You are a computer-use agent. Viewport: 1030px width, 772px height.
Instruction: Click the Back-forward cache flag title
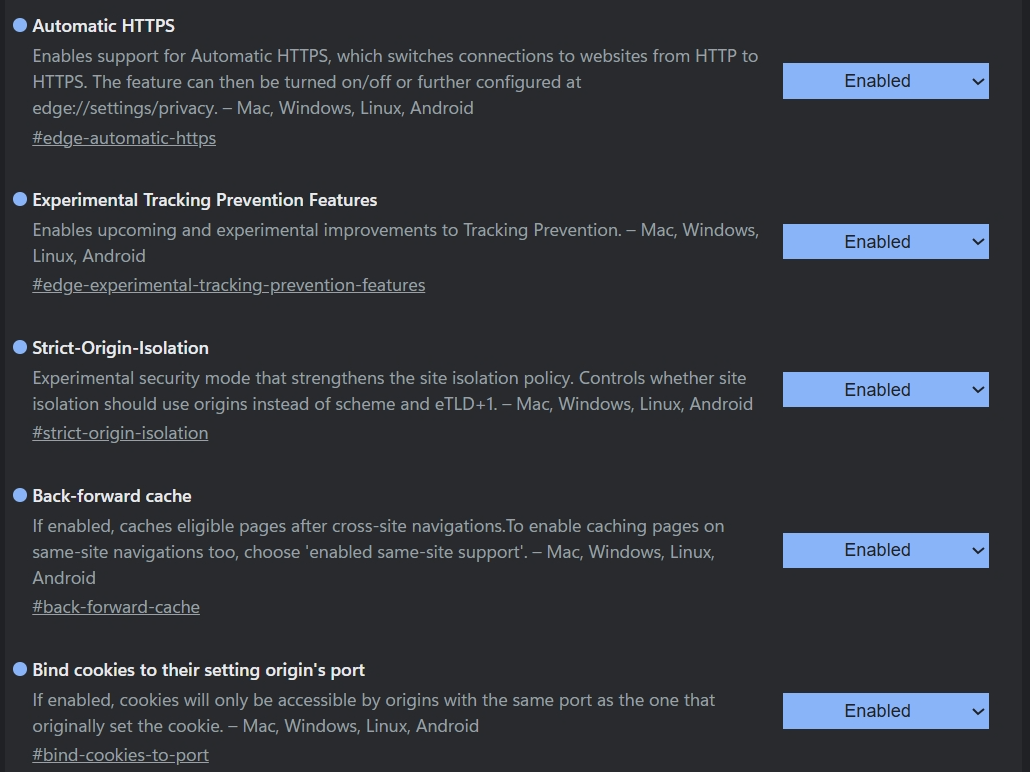tap(112, 495)
